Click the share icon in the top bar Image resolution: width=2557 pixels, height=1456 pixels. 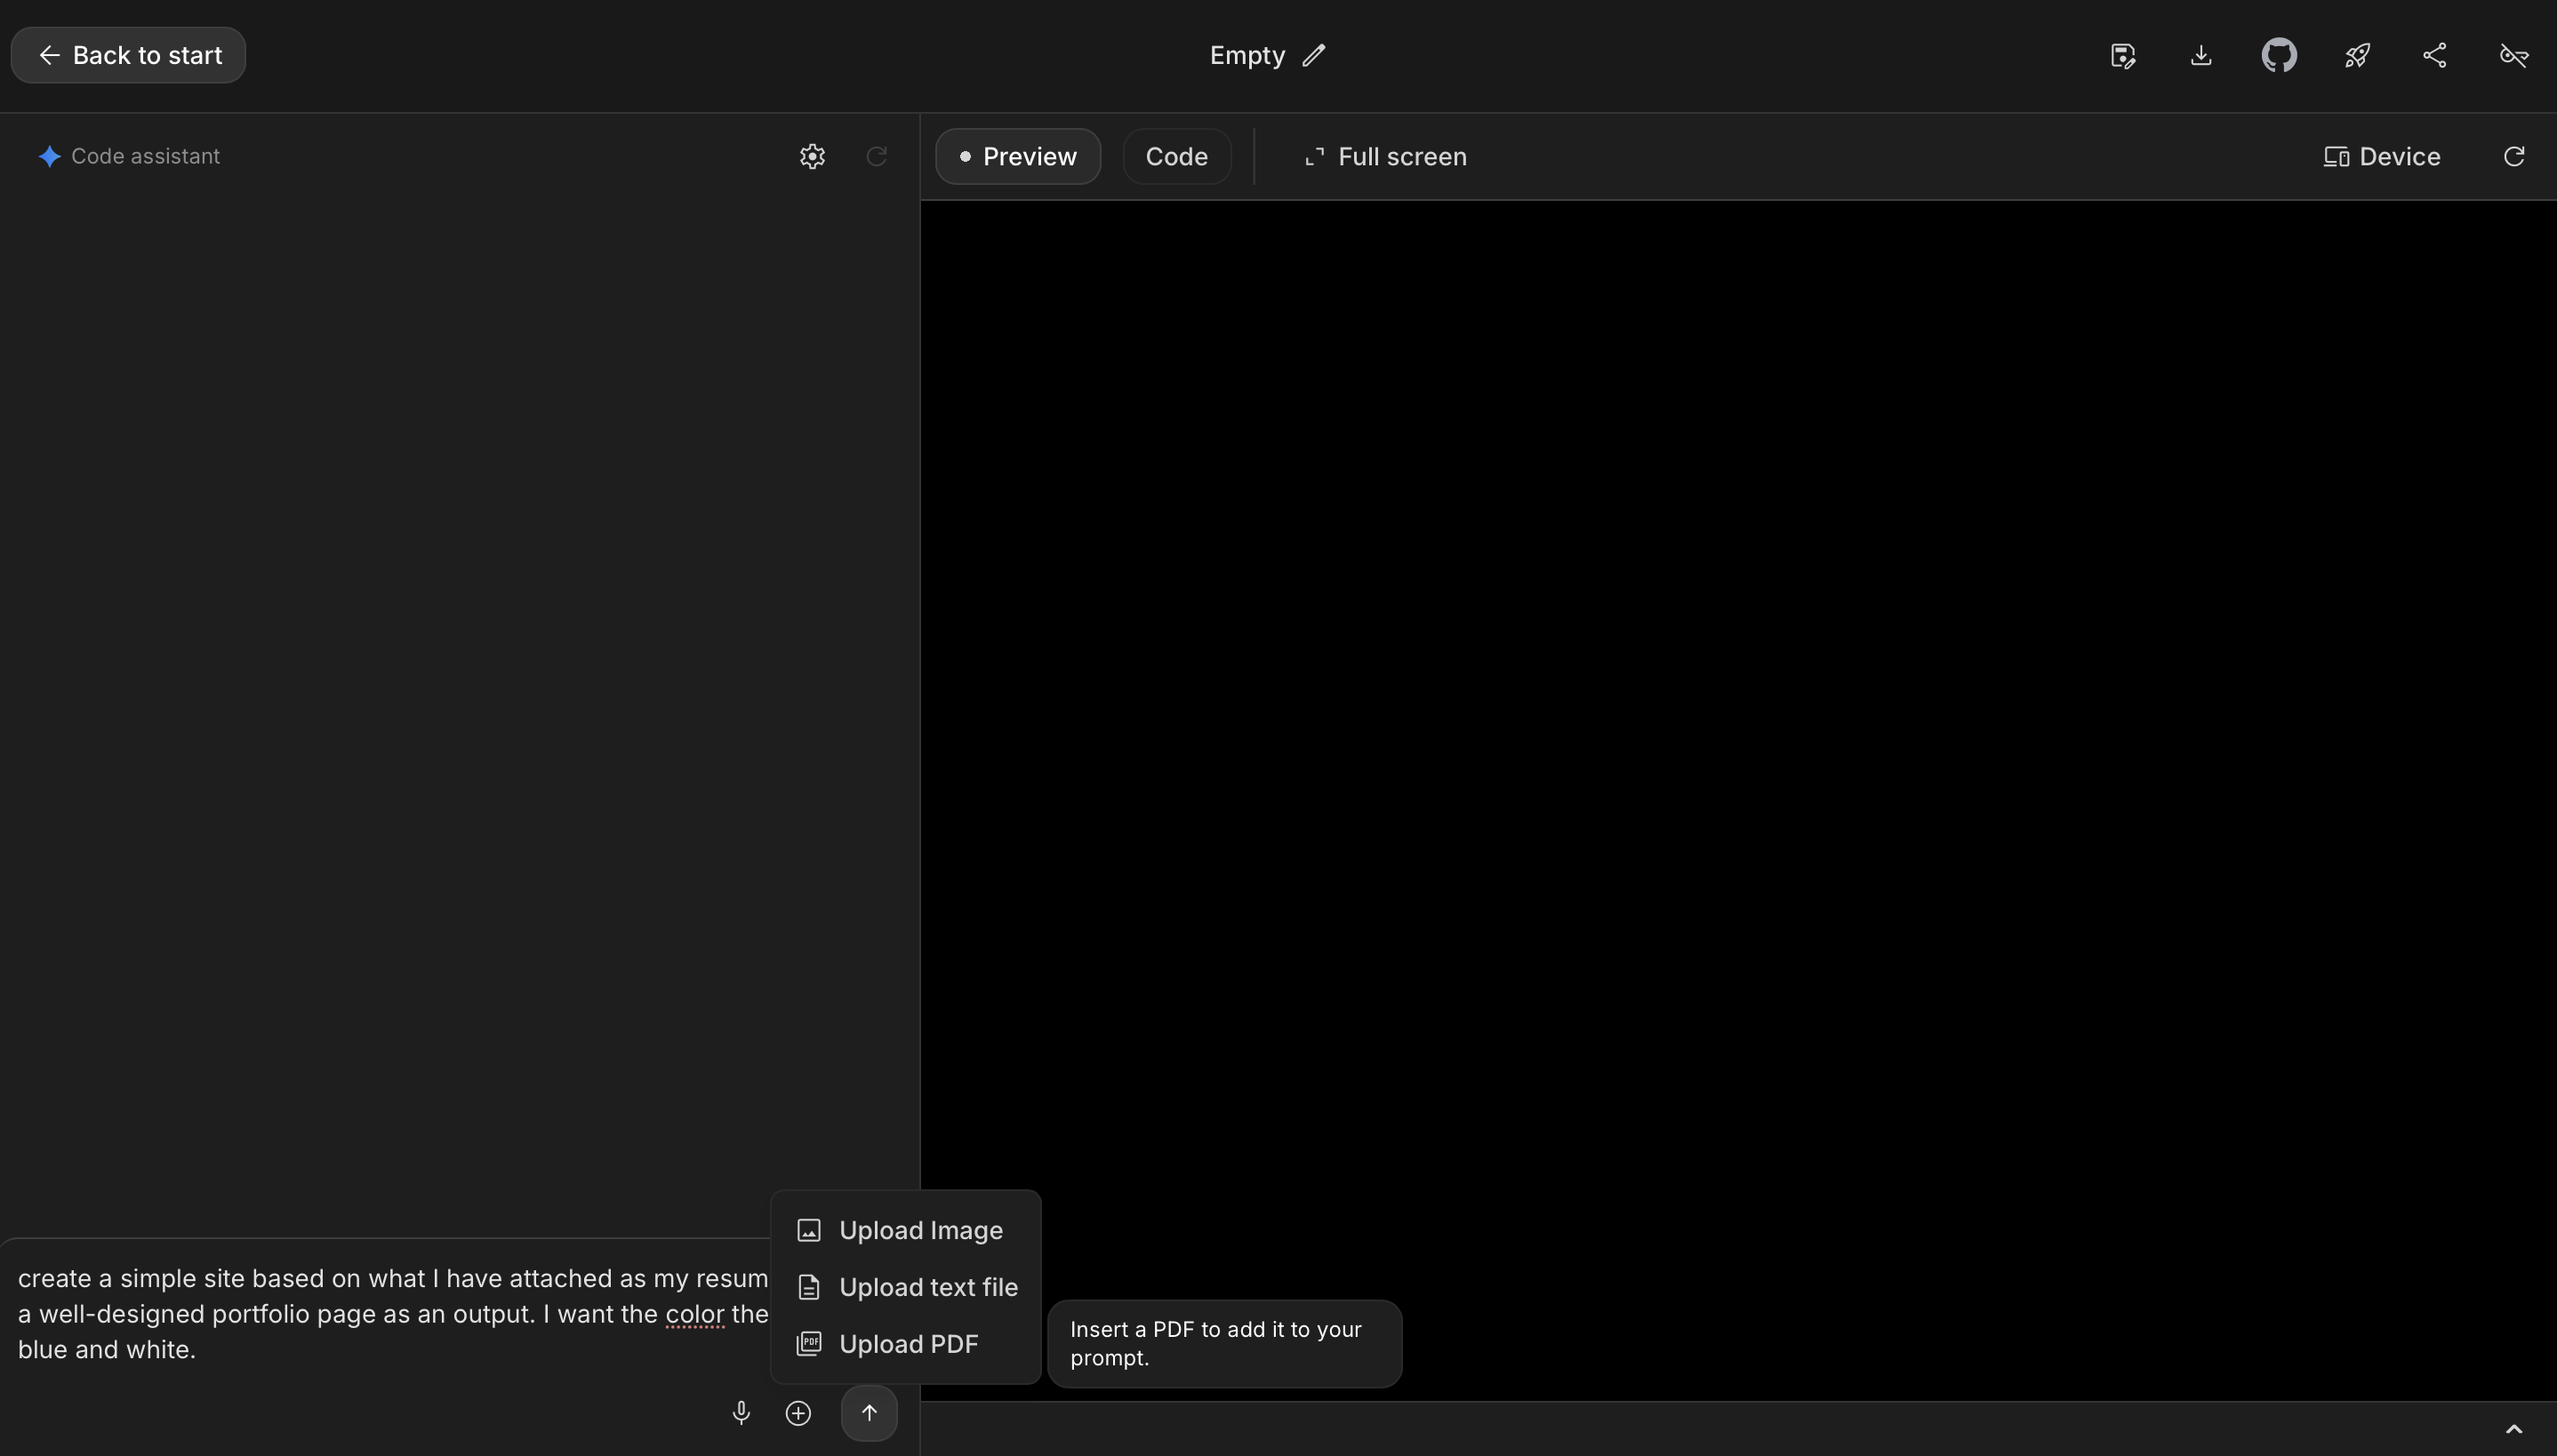pyautogui.click(x=2435, y=55)
